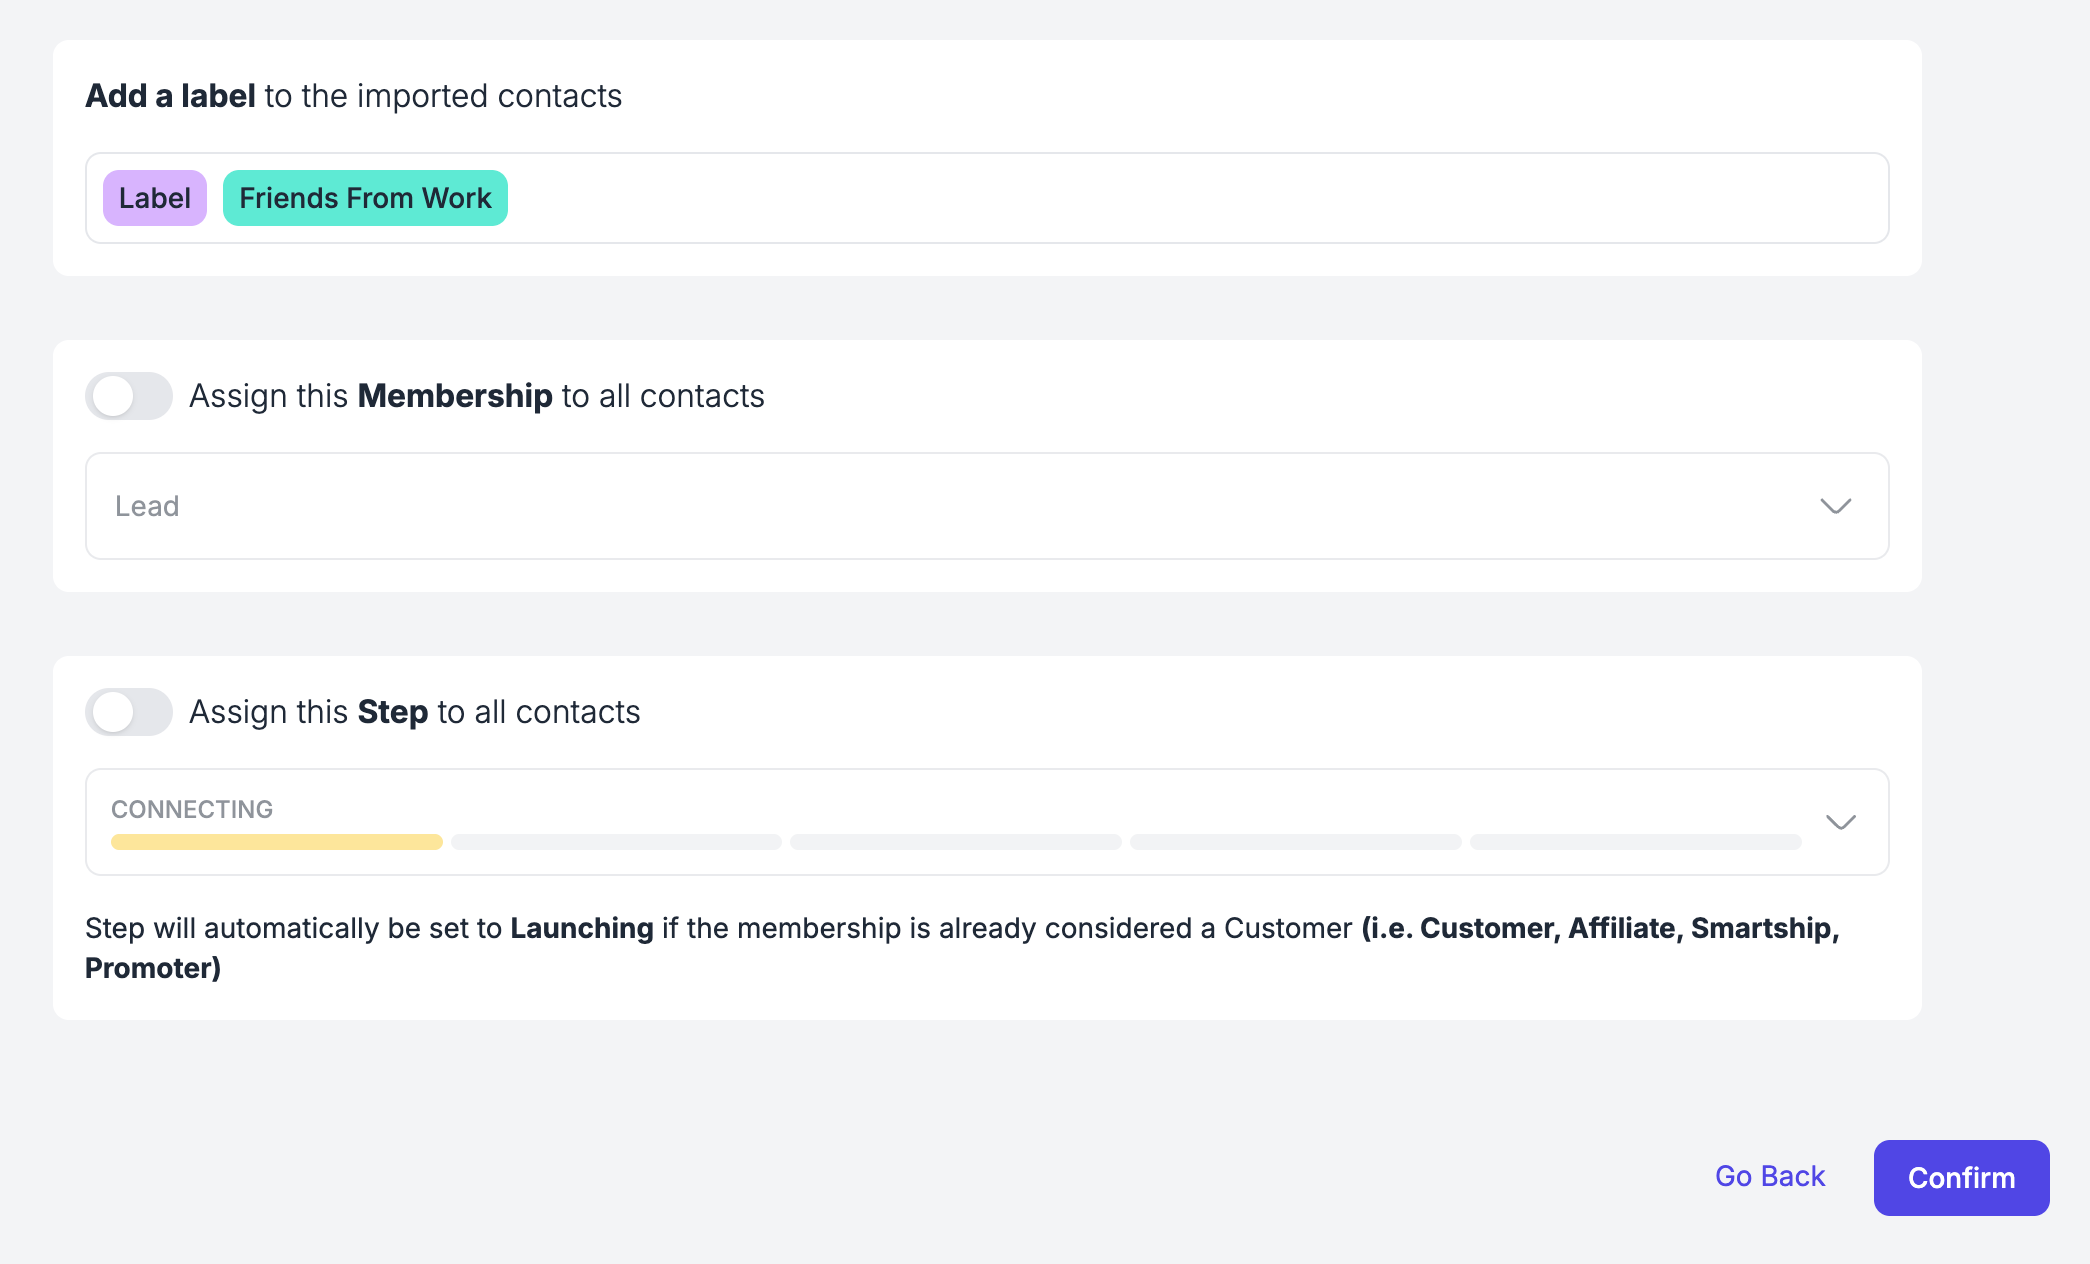Click the purple Label tag
The image size is (2090, 1264).
tap(155, 198)
